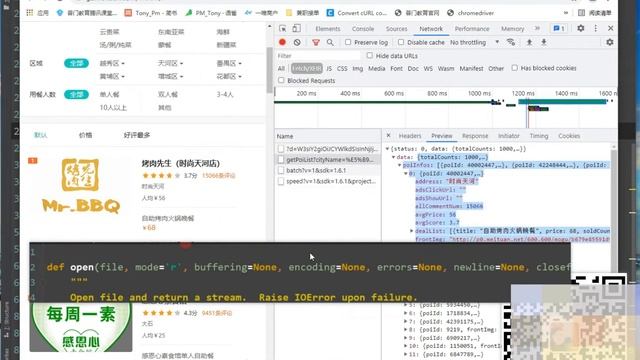Show more DevTools tabs chevron
Image resolution: width=640 pixels, height=360 pixels.
(537, 28)
